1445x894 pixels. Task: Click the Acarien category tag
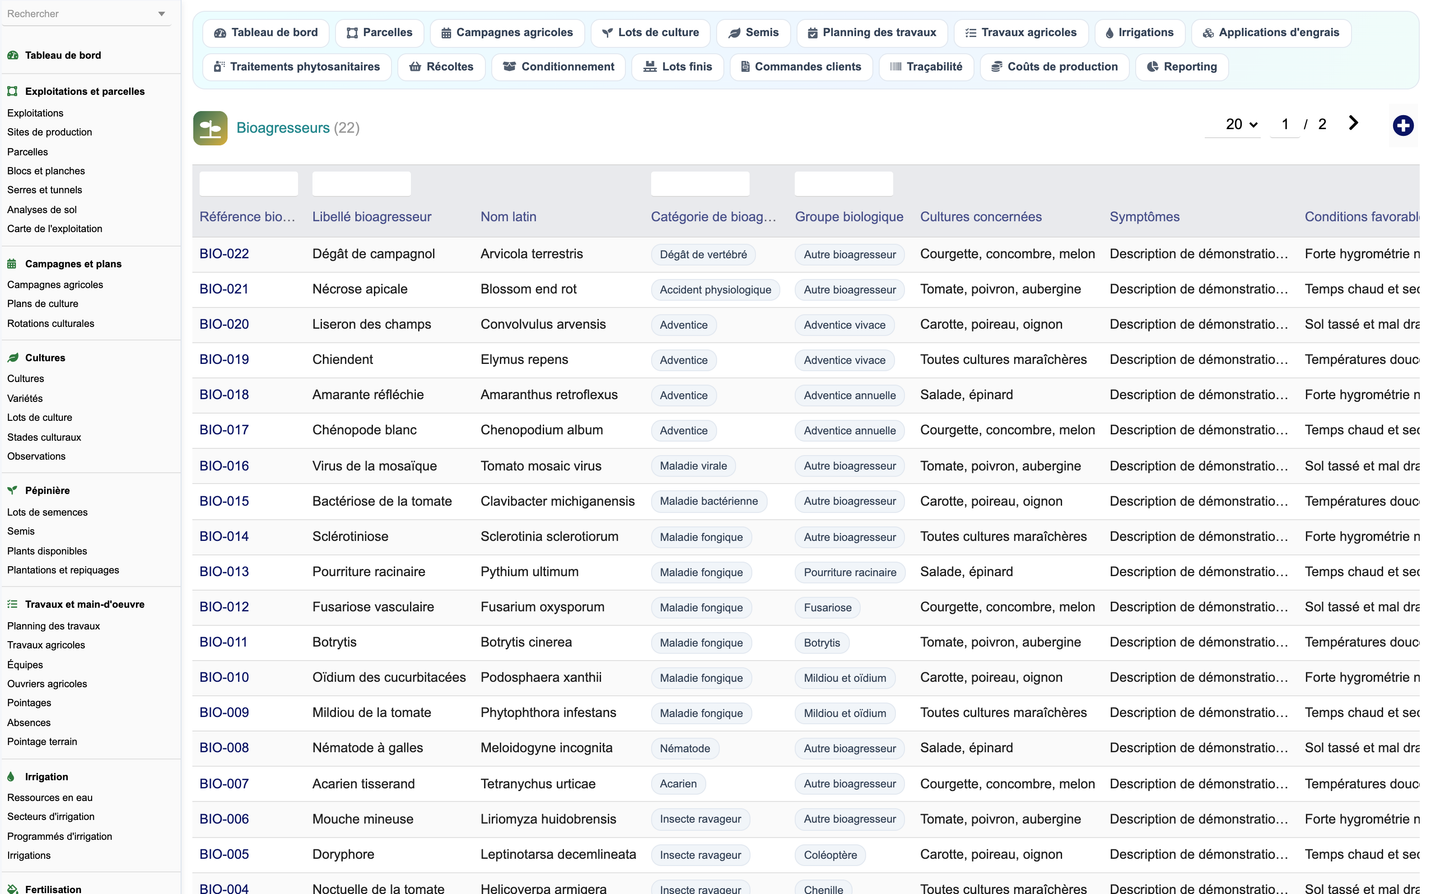678,784
